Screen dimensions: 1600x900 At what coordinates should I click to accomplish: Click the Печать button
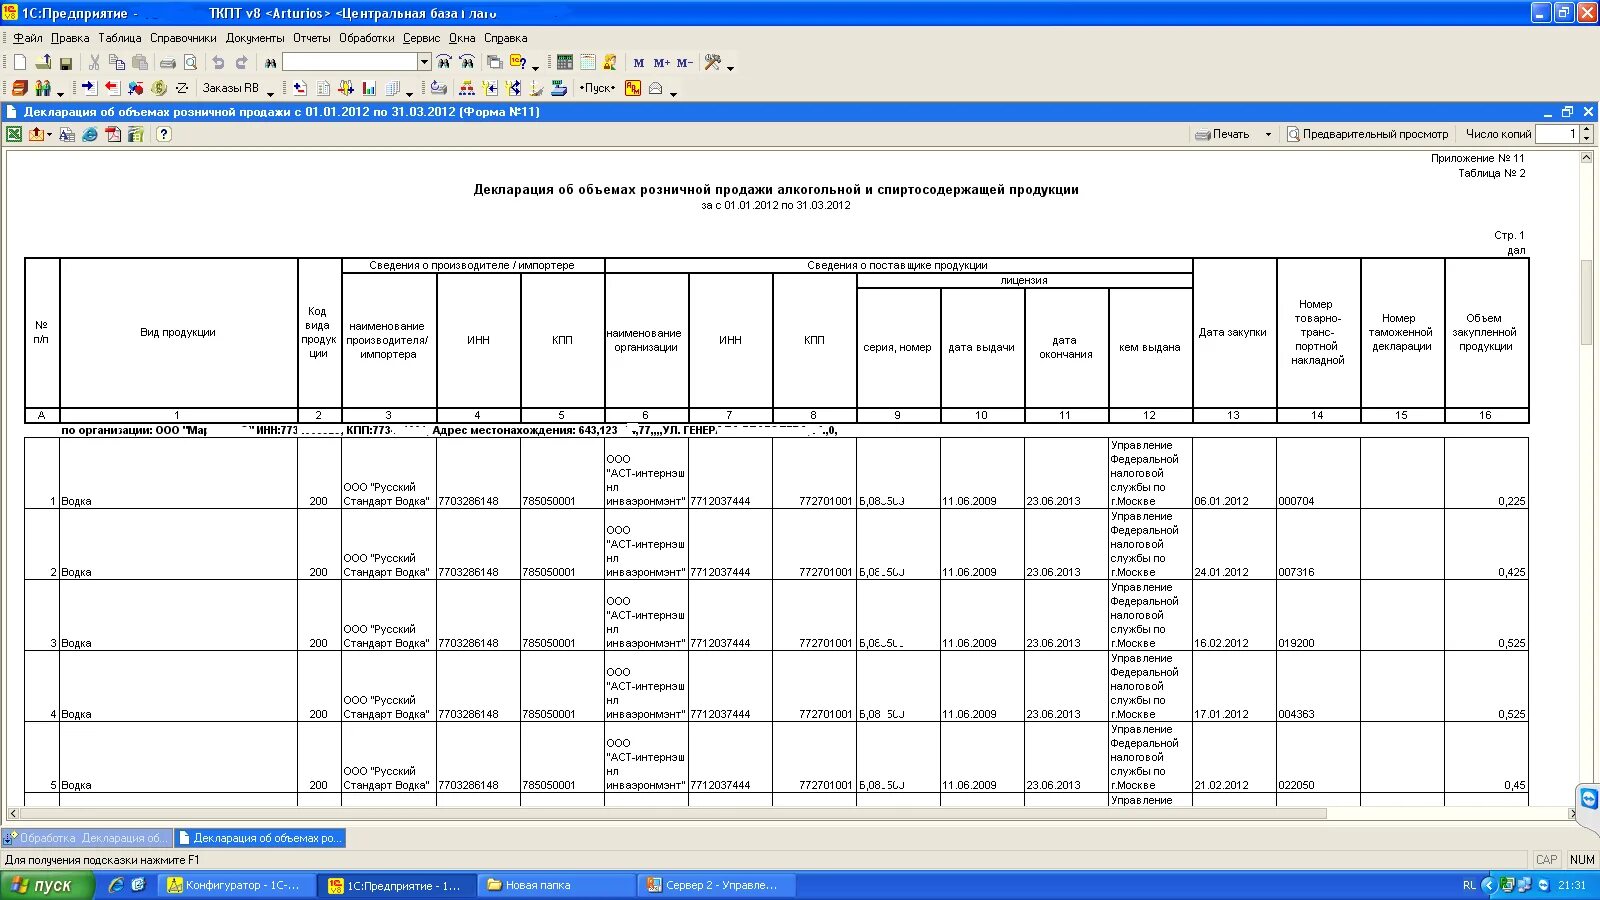point(1222,134)
